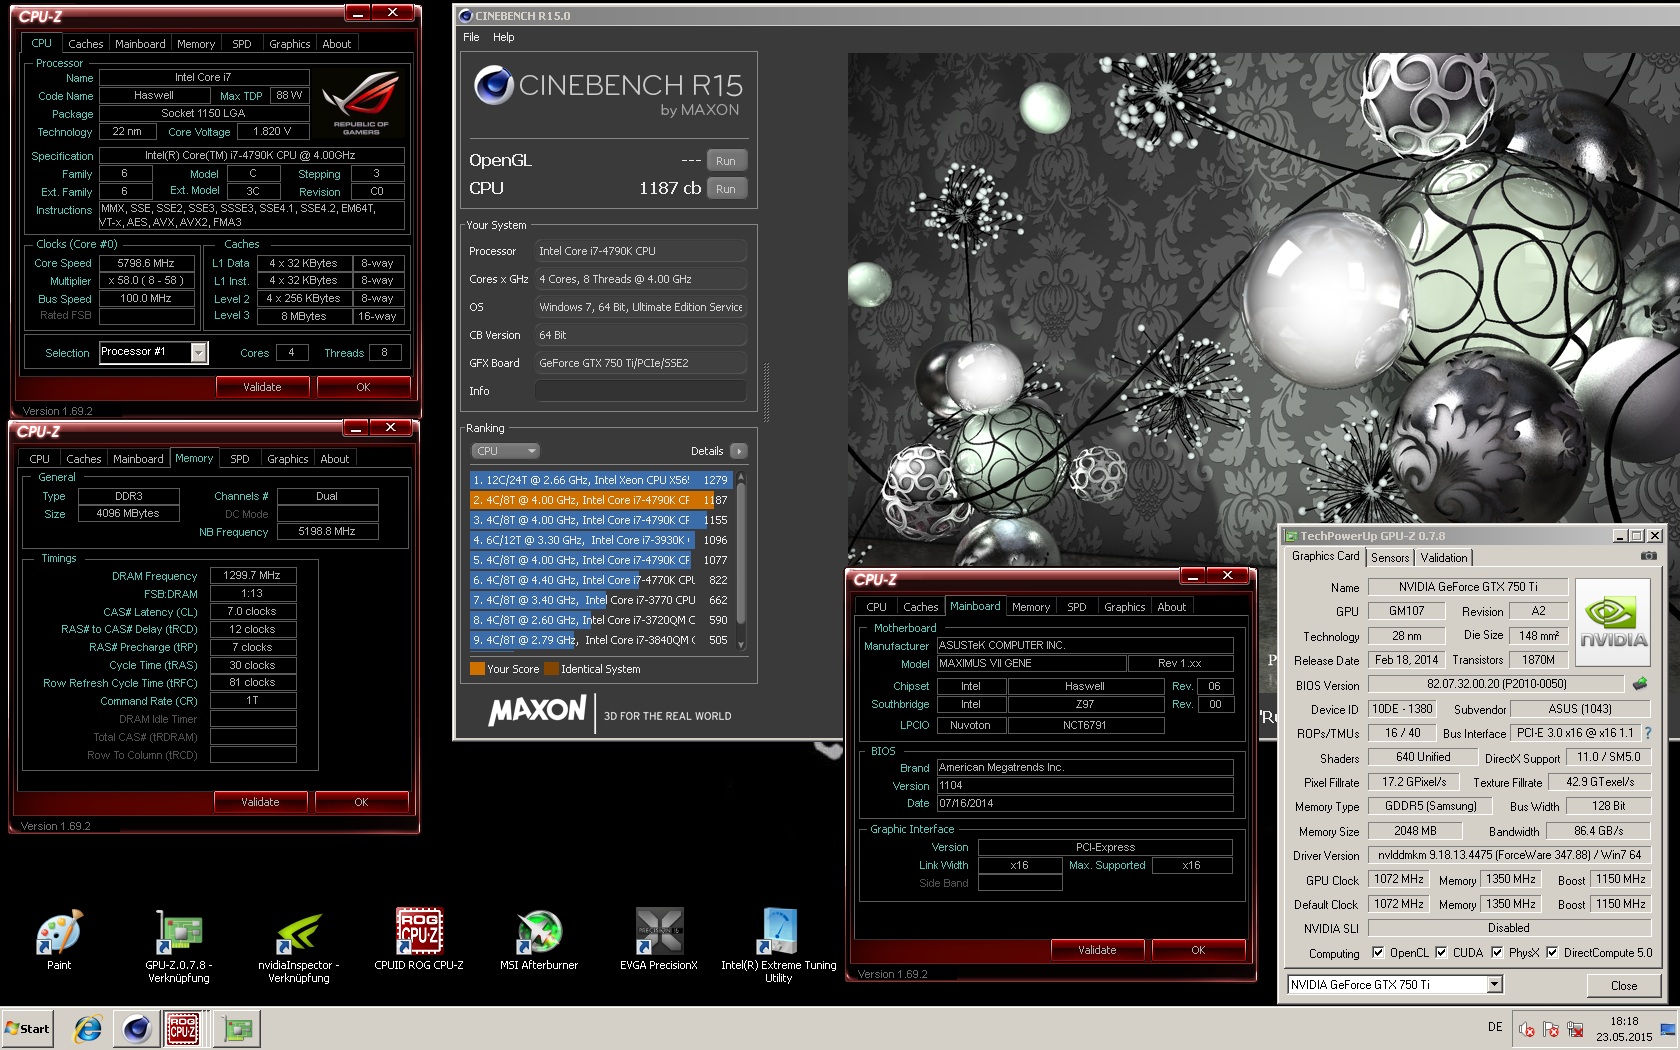Toggle the CUDA checkbox in GPU-Z

point(1441,953)
